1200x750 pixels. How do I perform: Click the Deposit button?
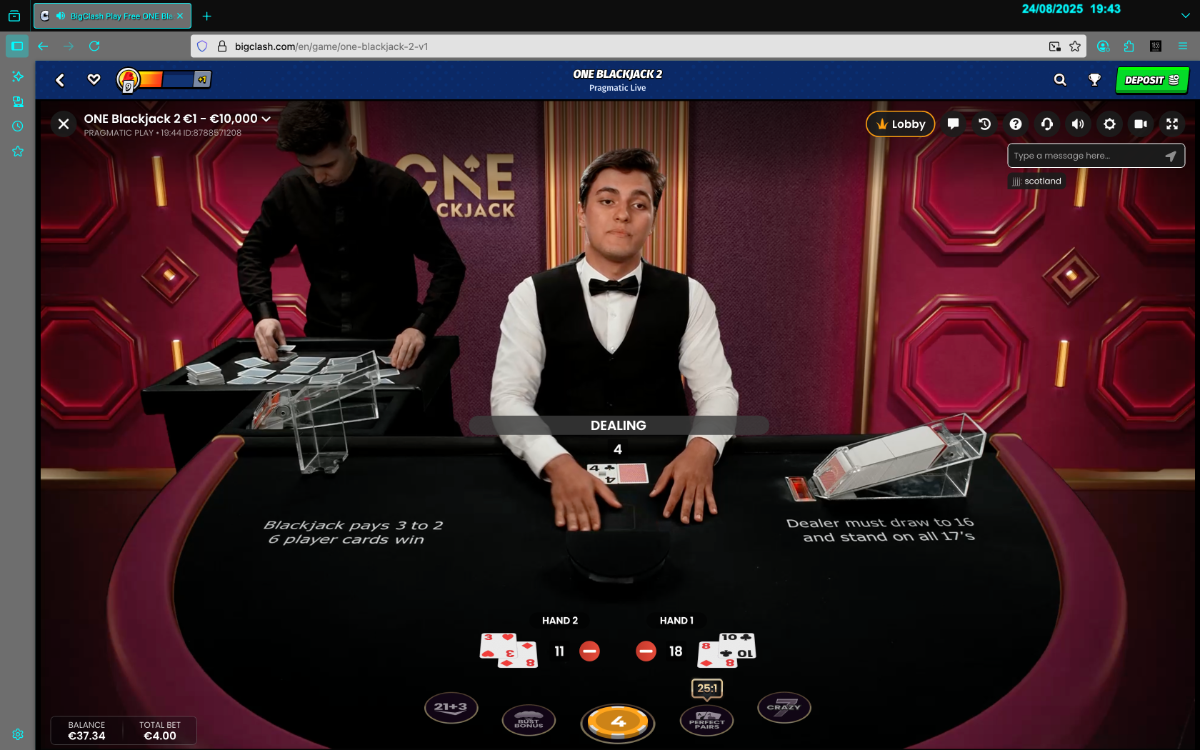pyautogui.click(x=1152, y=80)
